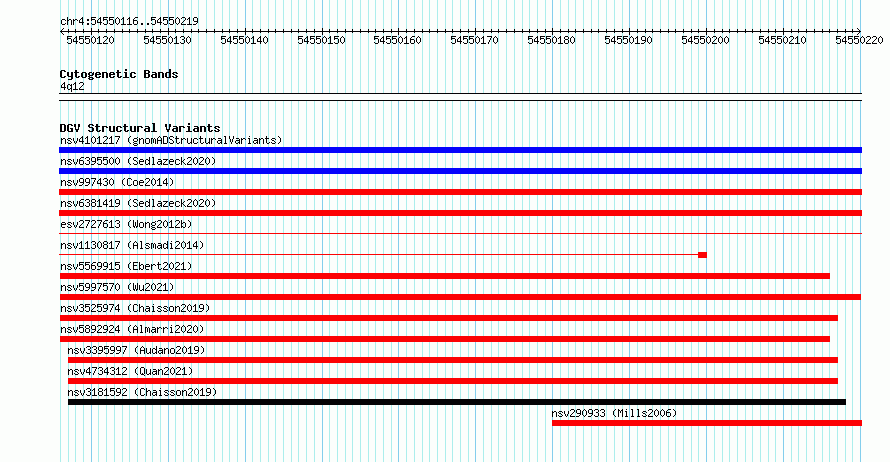
Task: Click the nsv4101217 gnomADStructuralVariants label
Action: (x=171, y=140)
